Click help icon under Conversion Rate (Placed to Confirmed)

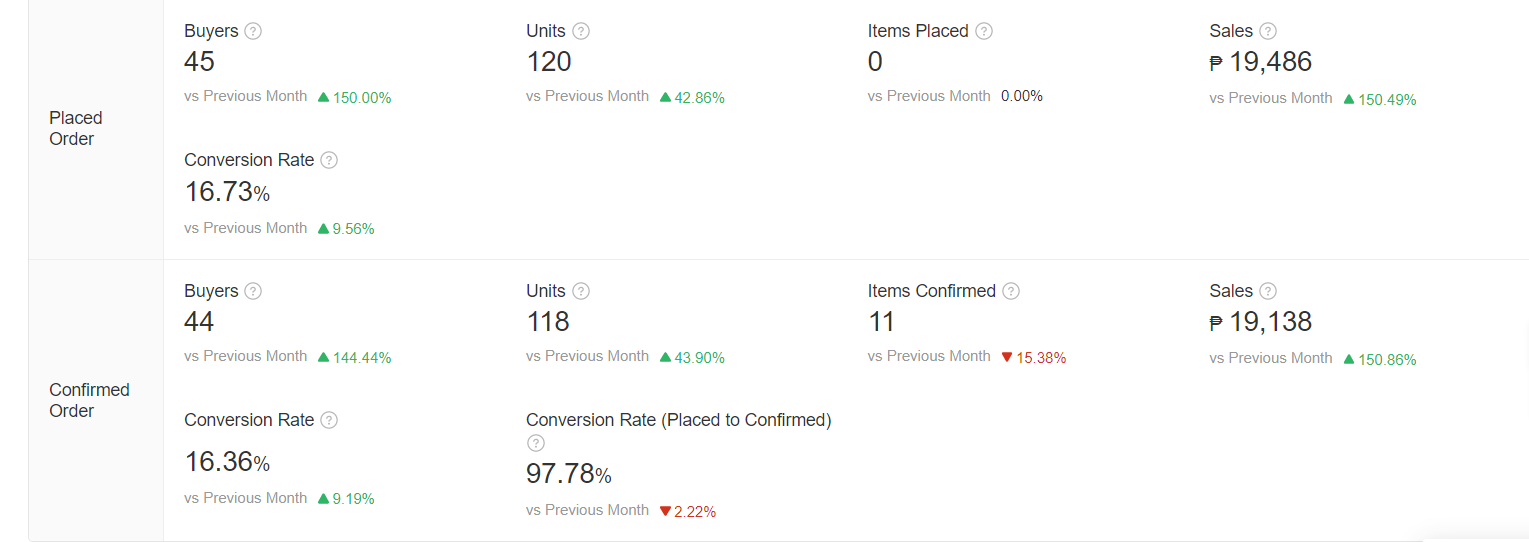click(x=536, y=443)
